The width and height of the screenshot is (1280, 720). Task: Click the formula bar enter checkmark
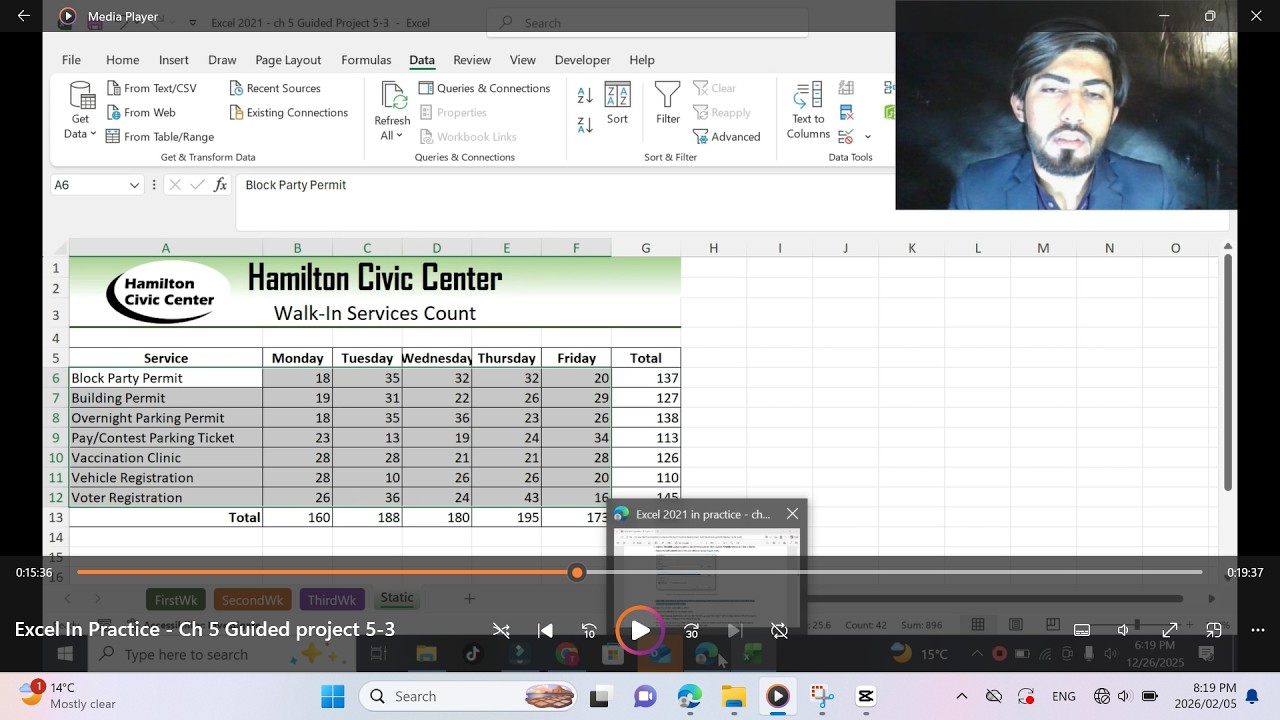pos(197,185)
